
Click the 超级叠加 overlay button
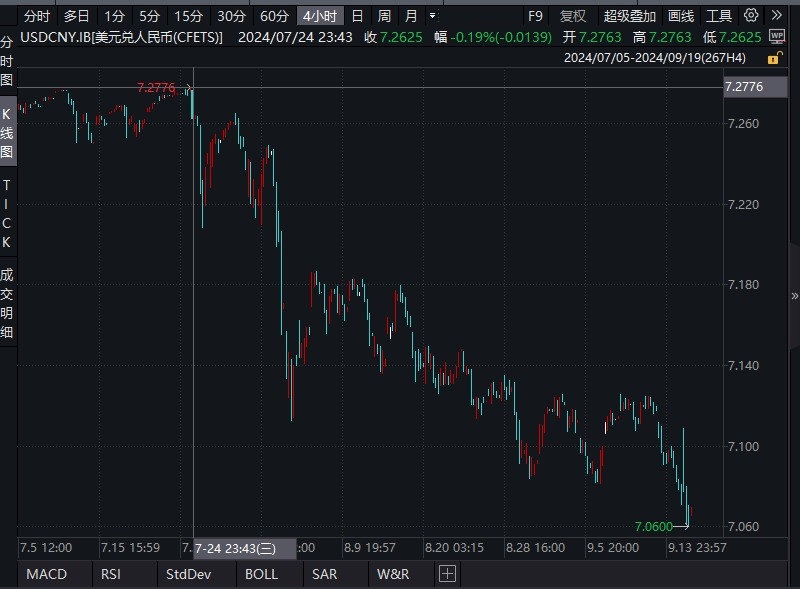tap(628, 16)
